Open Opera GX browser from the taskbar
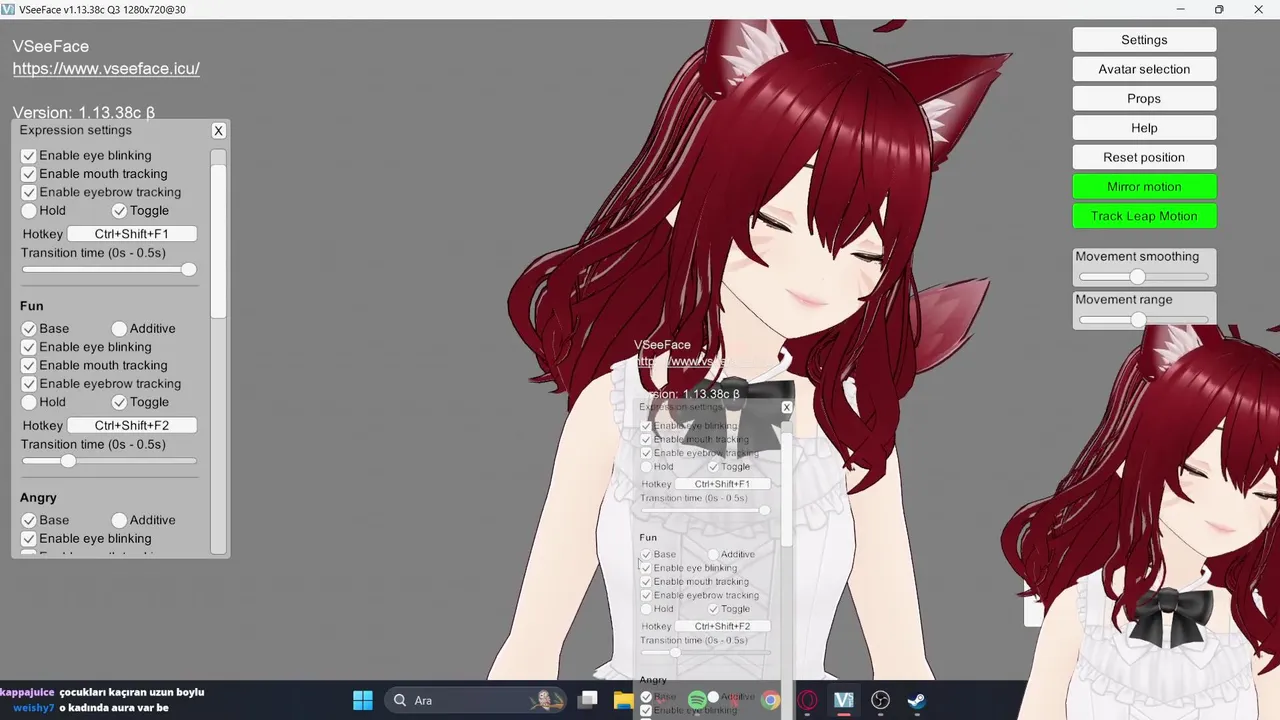The image size is (1280, 720). pos(807,700)
